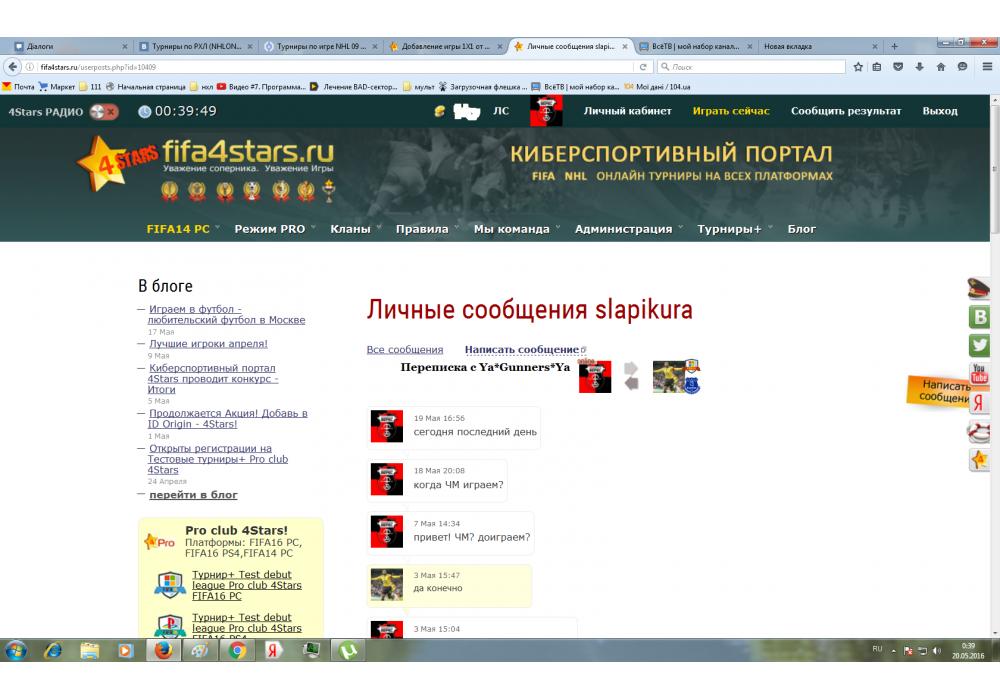Click the VK social icon on right sidebar
This screenshot has height=700, width=1000.
(x=980, y=317)
